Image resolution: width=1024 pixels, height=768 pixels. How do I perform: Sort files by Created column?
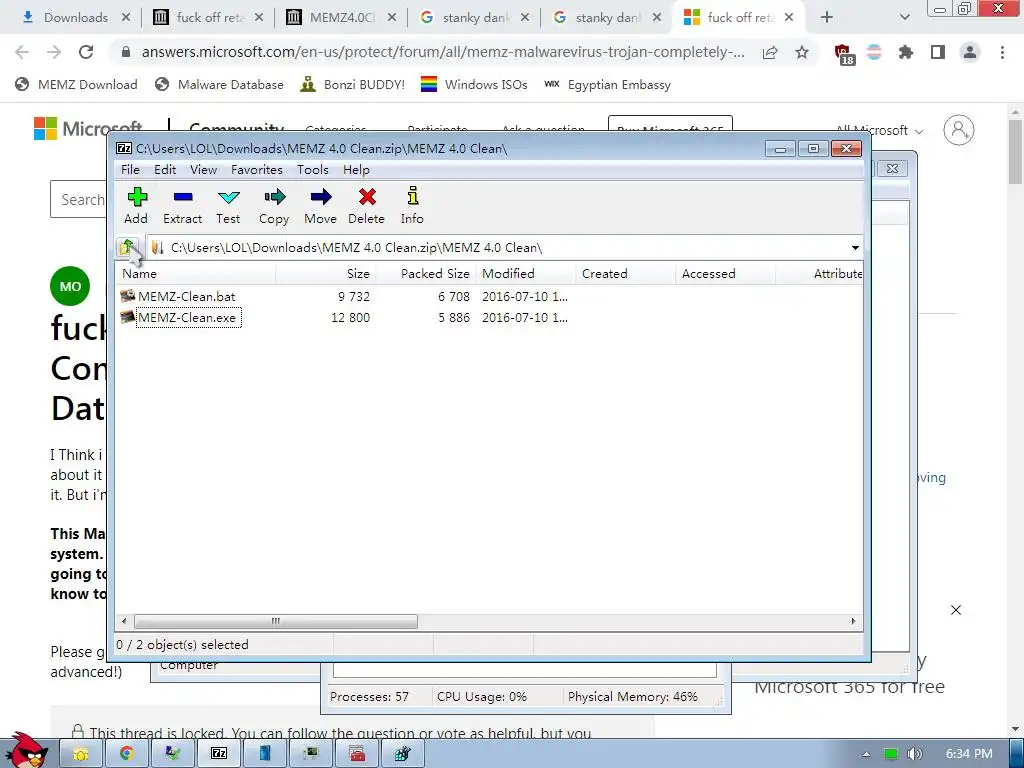[x=626, y=274]
